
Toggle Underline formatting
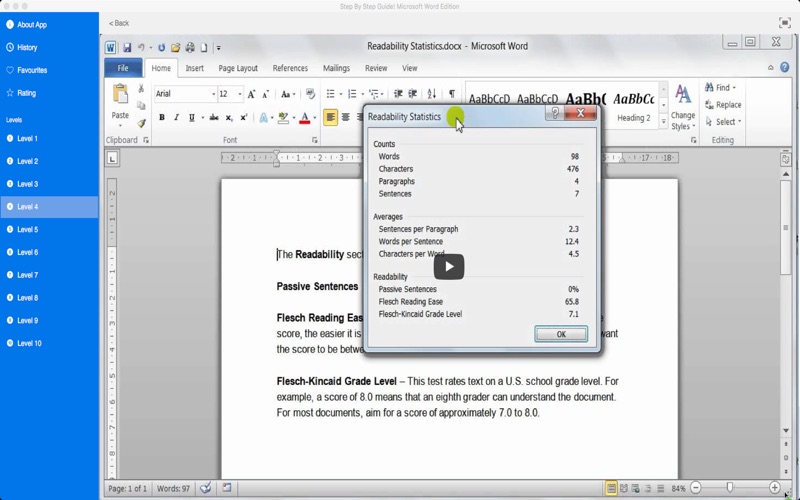191,117
